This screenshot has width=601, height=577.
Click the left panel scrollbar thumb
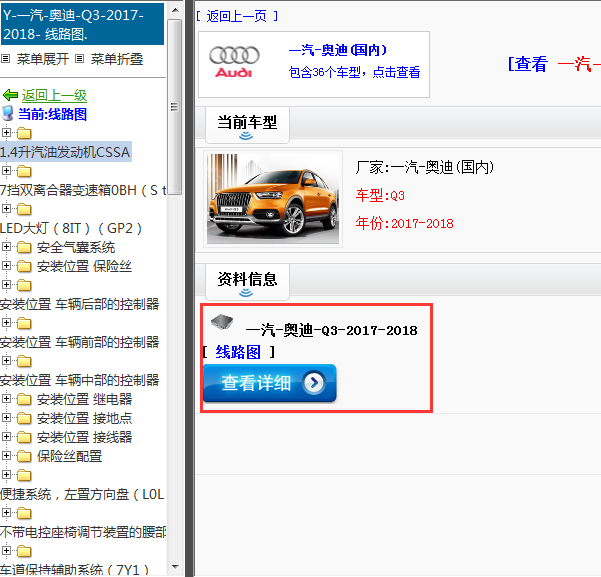coord(175,107)
